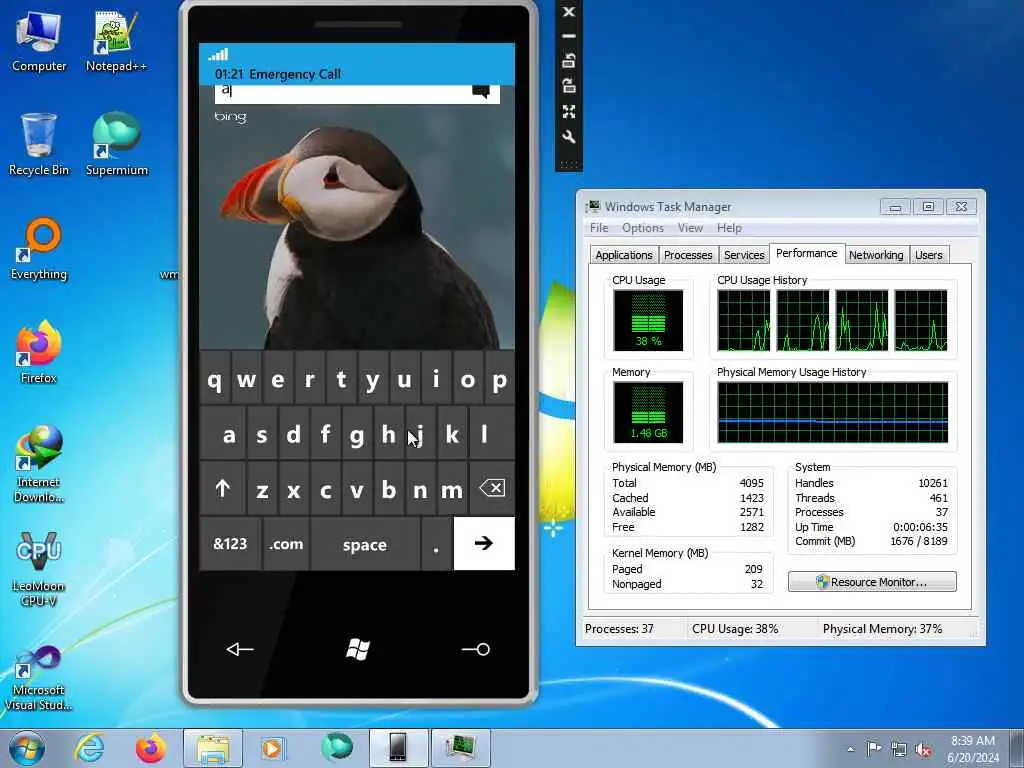Tap the period key on phone keyboard

coord(436,543)
